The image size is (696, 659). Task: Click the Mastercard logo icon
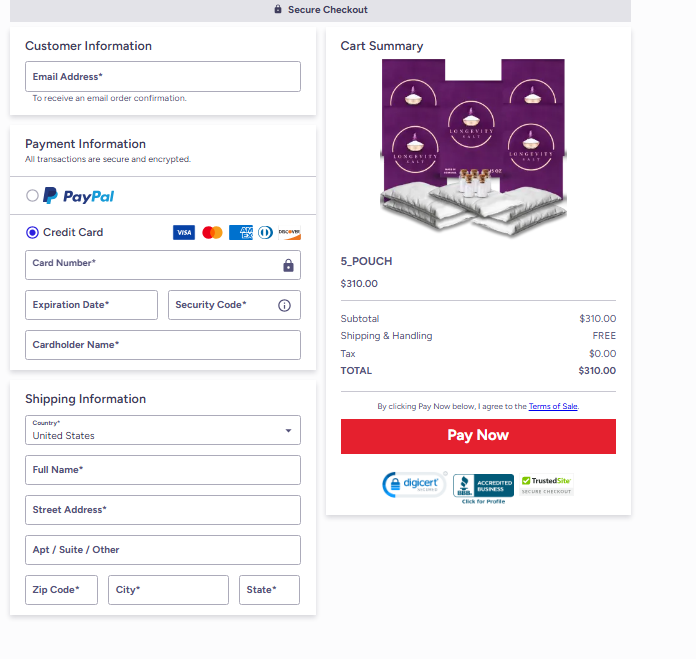(x=212, y=233)
